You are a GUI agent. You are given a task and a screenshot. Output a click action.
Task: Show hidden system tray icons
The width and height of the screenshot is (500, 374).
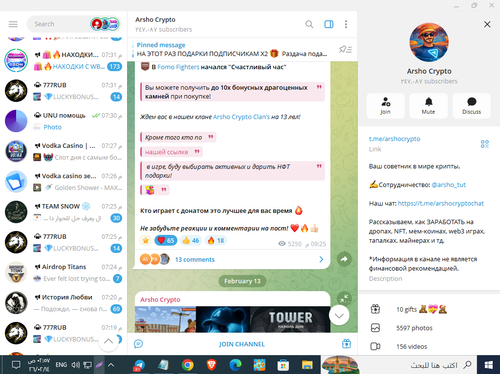click(111, 365)
